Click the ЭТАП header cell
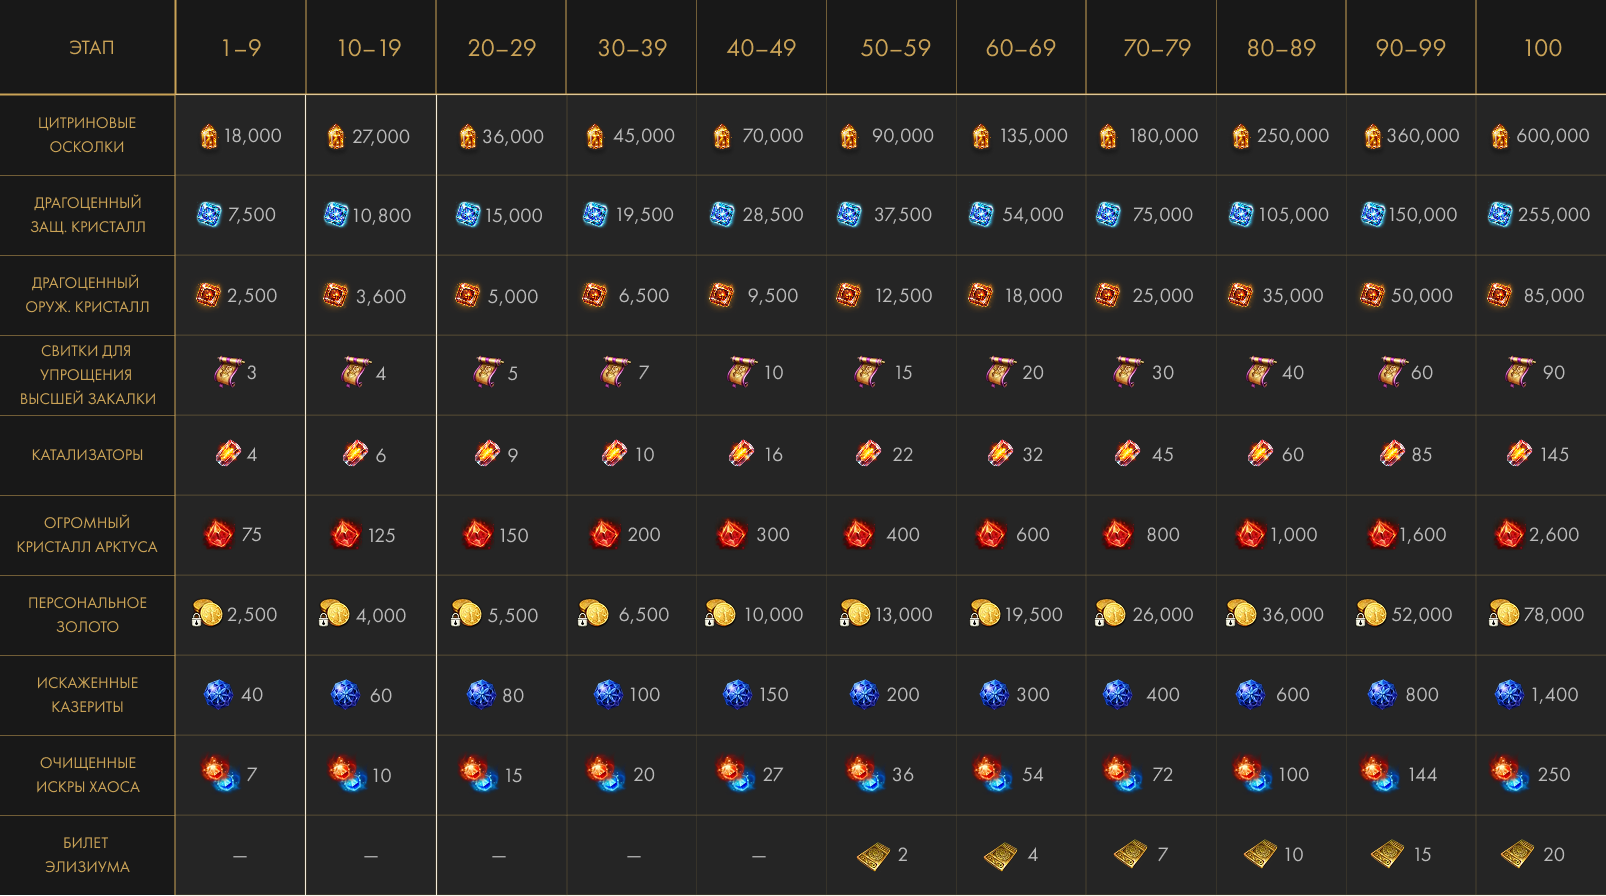This screenshot has width=1606, height=896. 91,48
